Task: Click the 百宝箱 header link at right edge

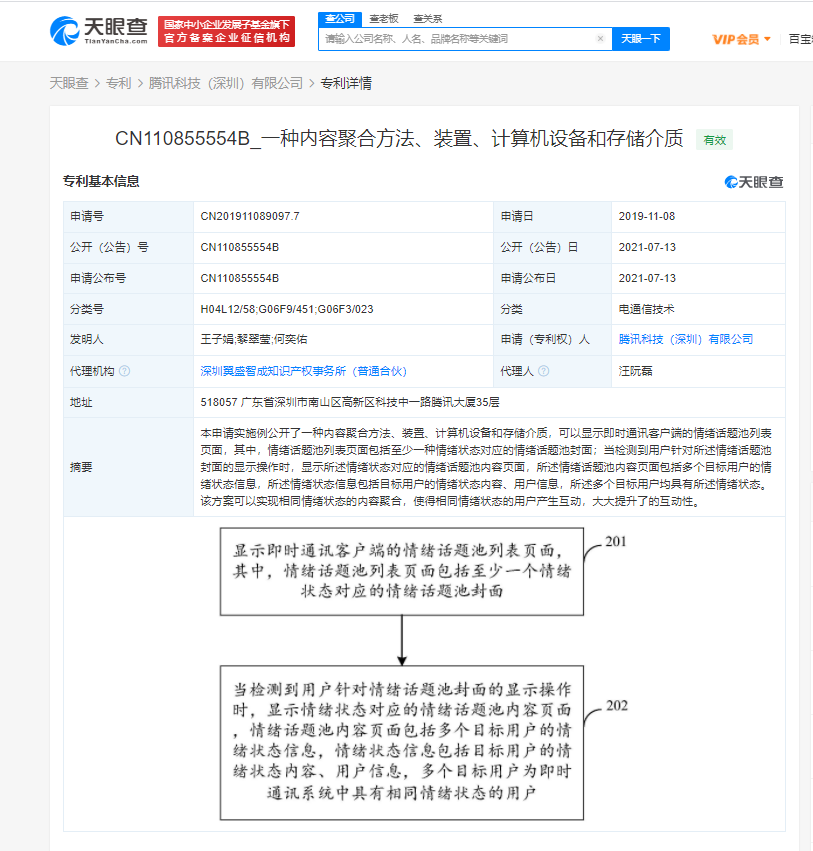Action: [801, 39]
